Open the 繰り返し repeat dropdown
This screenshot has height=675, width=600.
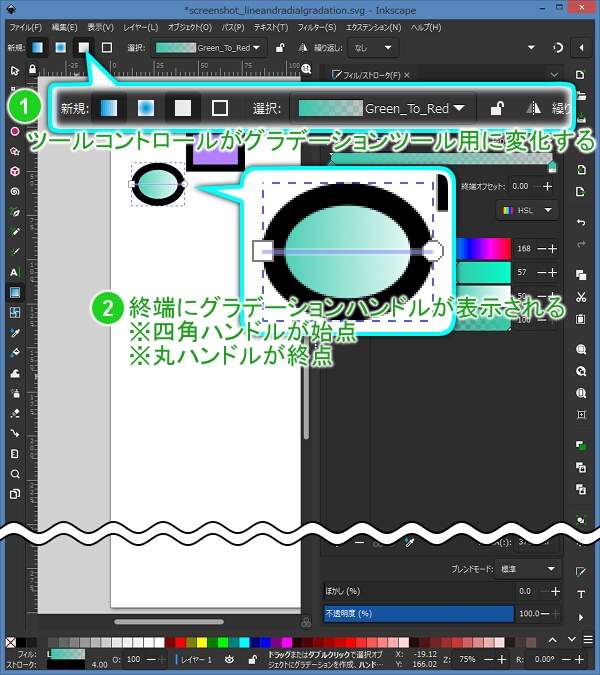(372, 47)
